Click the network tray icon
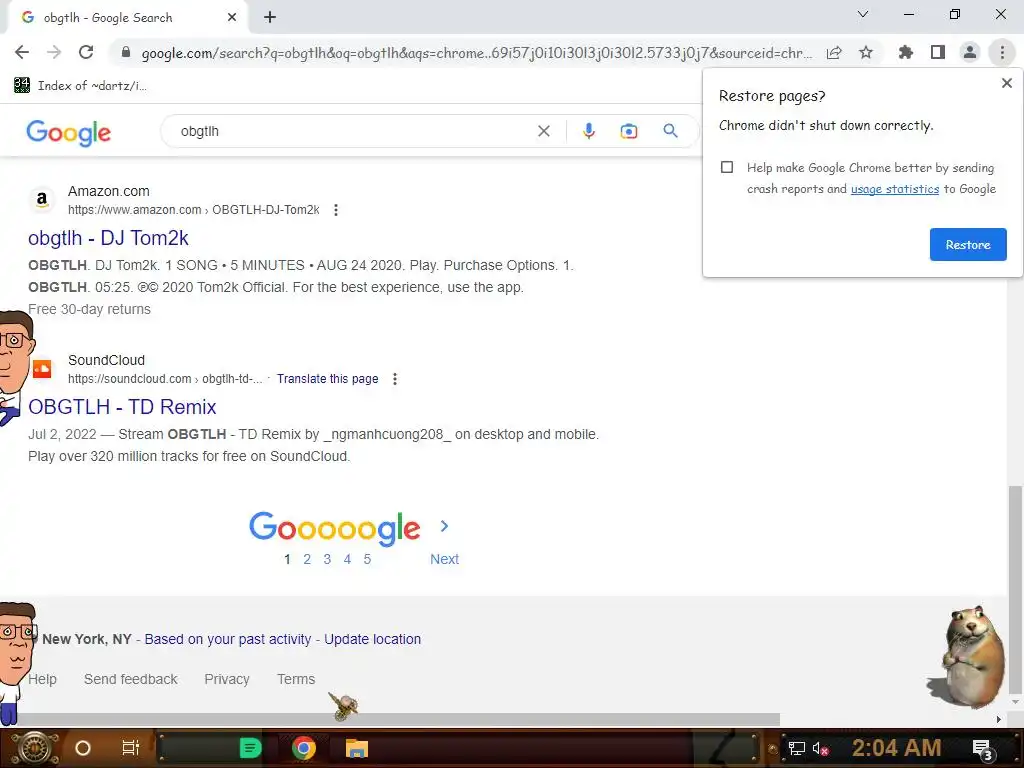Image resolution: width=1024 pixels, height=768 pixels. 796,749
